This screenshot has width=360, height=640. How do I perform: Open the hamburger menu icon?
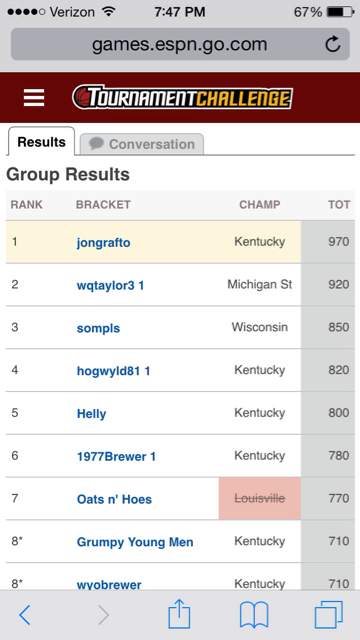click(34, 98)
